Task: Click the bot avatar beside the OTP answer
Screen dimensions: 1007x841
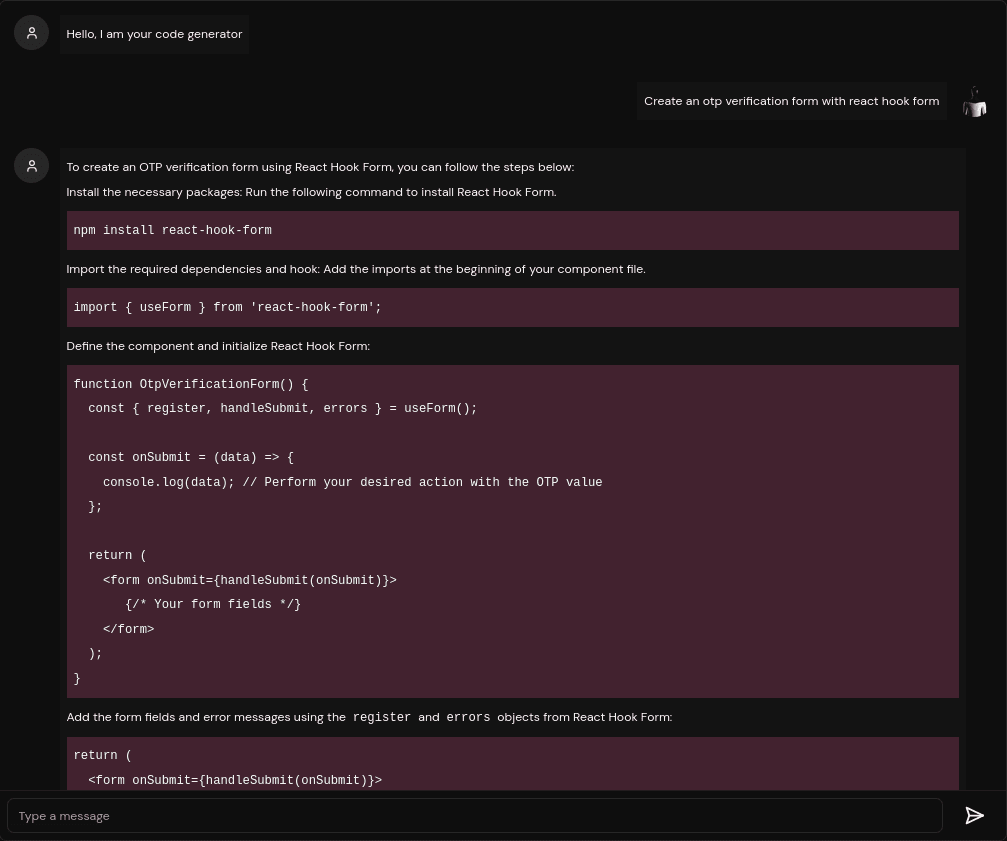Action: (32, 166)
